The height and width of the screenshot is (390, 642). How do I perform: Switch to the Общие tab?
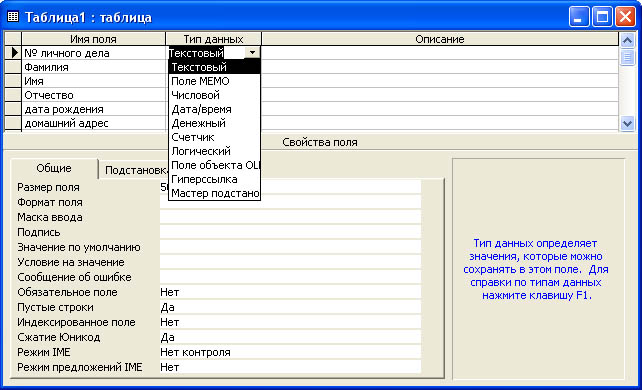click(x=54, y=169)
